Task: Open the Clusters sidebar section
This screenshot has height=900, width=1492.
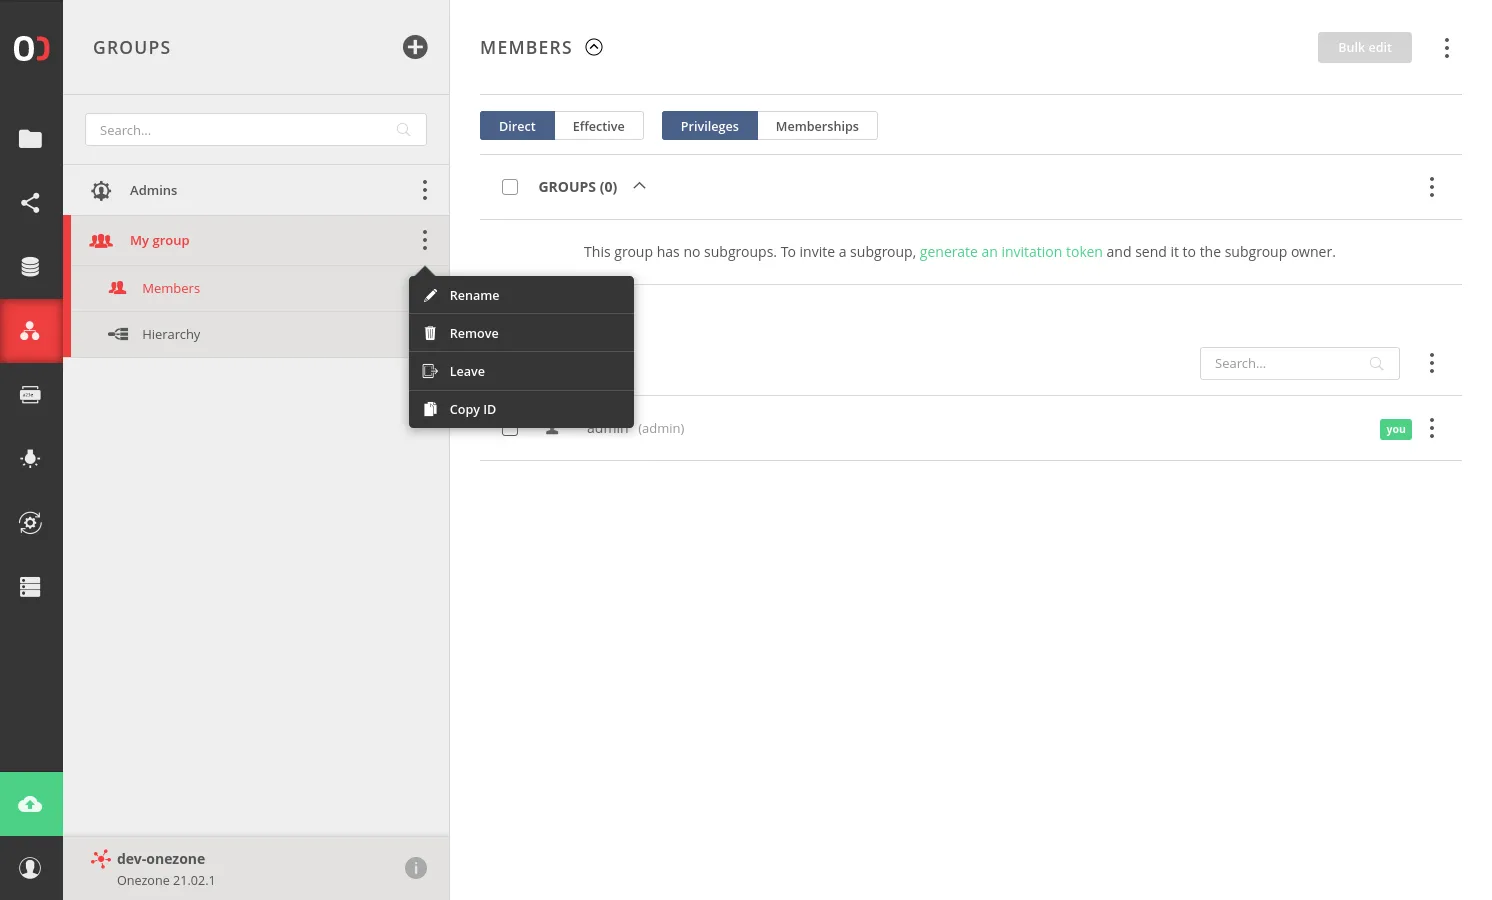Action: pos(30,587)
